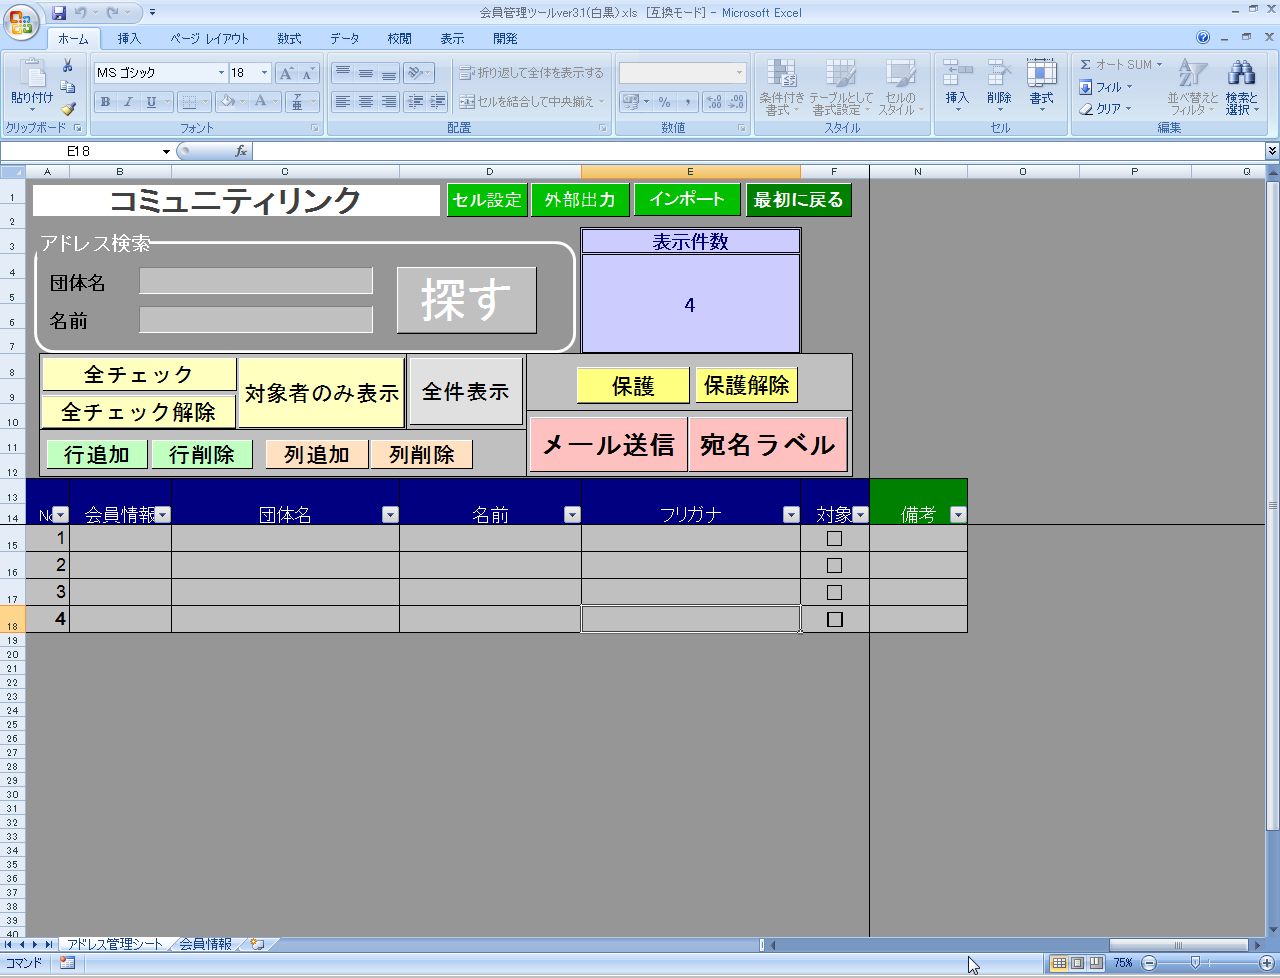Screen dimensions: 1280x978
Task: Click the 名前 search input field
Action: coord(256,319)
